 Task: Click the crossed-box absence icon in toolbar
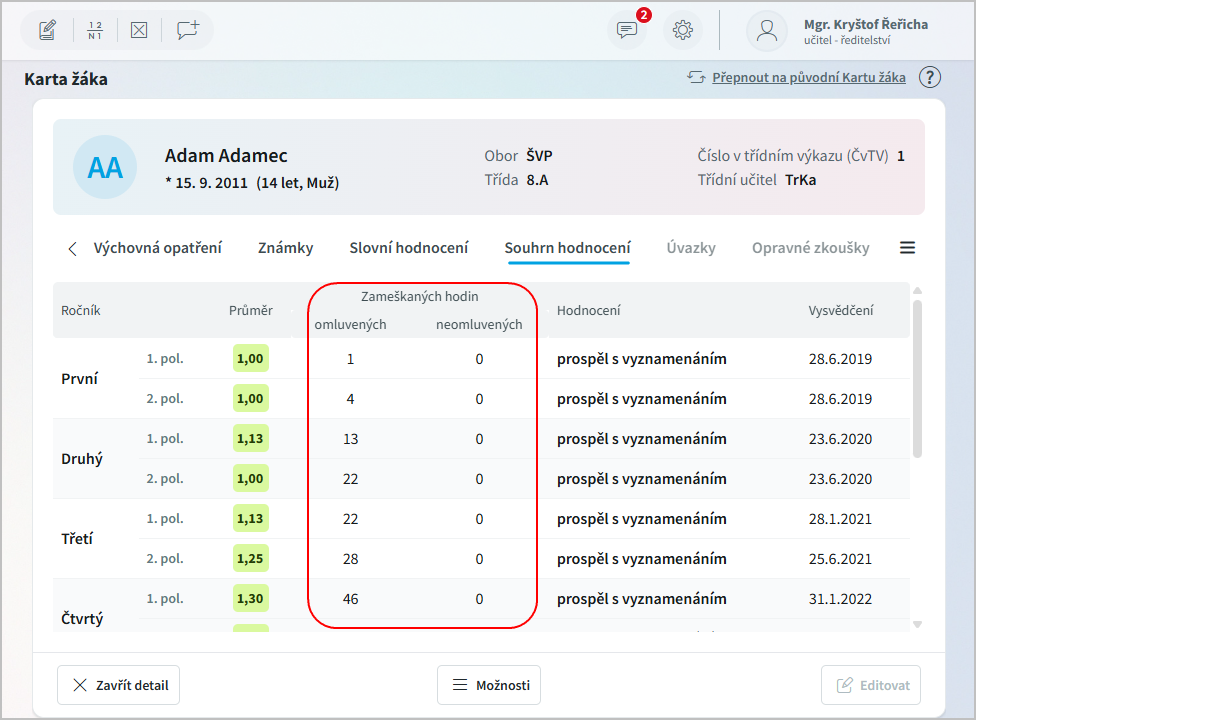click(x=139, y=30)
